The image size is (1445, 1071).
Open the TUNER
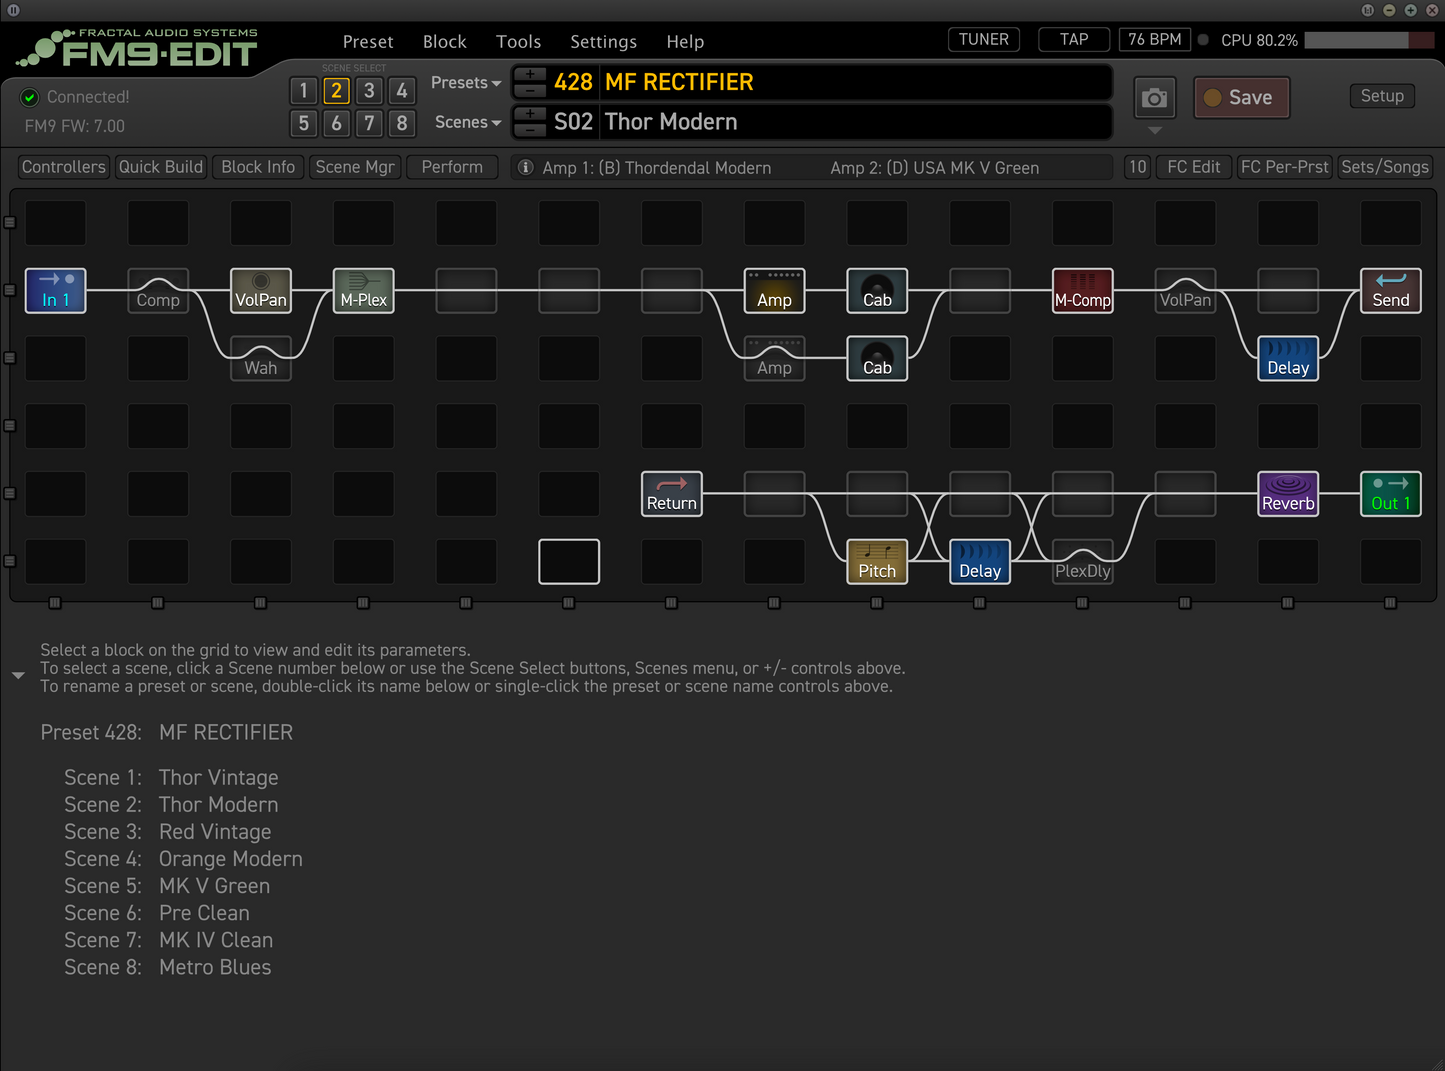coord(984,40)
